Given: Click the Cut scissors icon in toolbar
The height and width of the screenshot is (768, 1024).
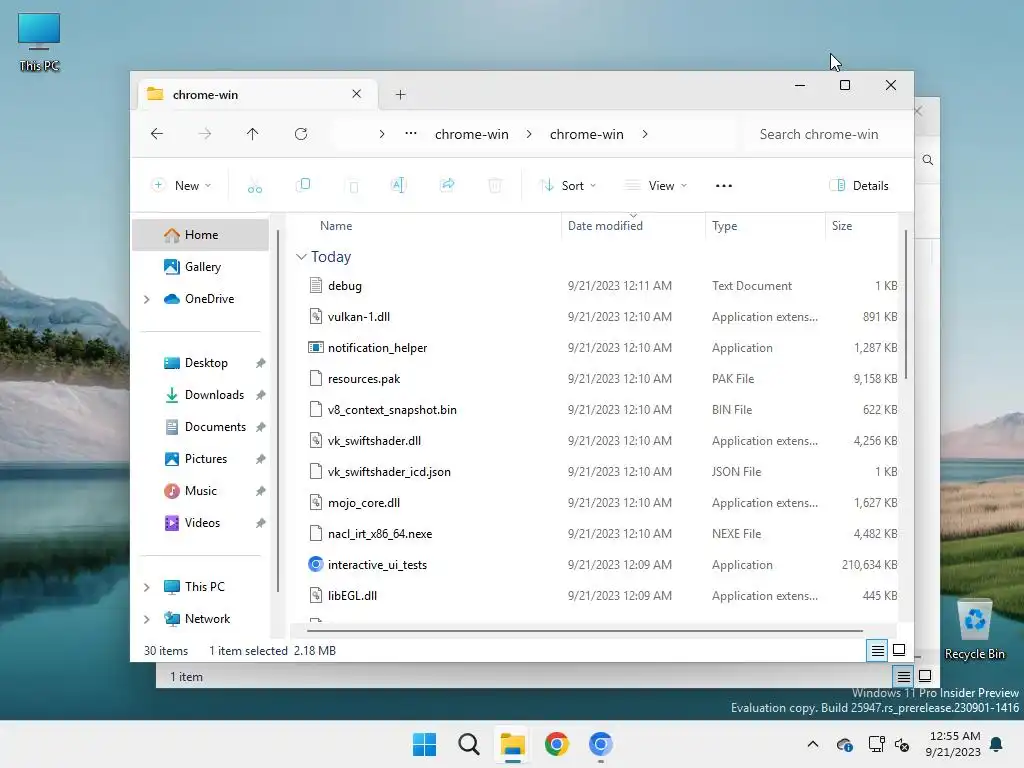Looking at the screenshot, I should pyautogui.click(x=255, y=186).
